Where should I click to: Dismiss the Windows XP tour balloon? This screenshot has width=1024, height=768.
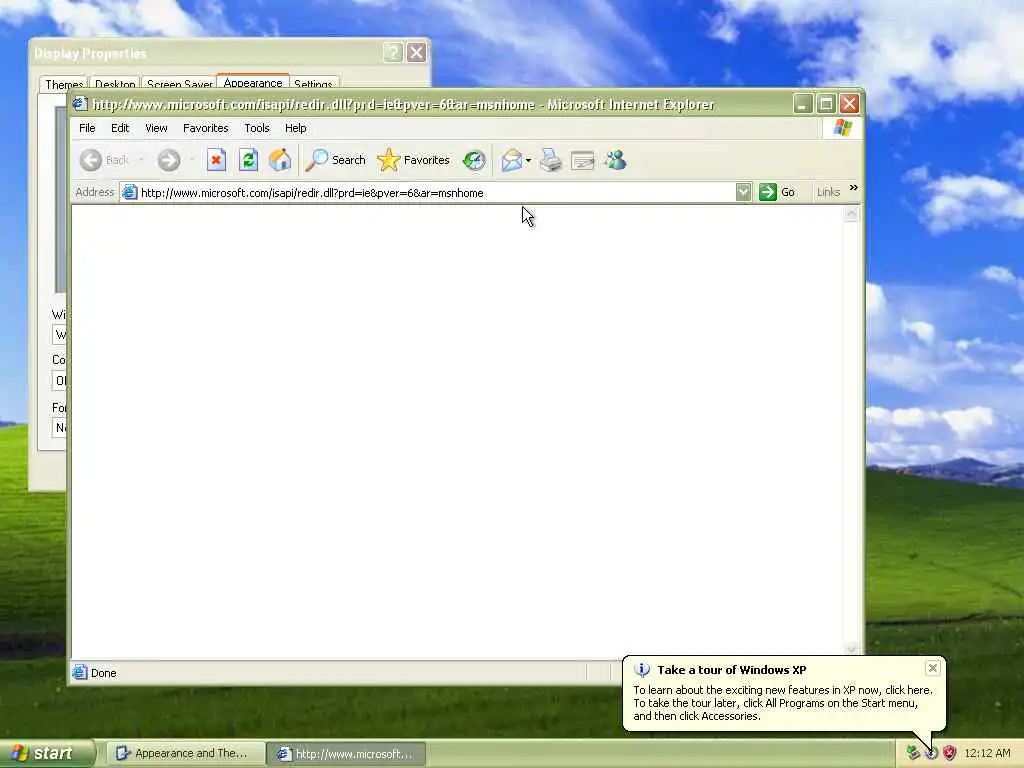(x=933, y=667)
